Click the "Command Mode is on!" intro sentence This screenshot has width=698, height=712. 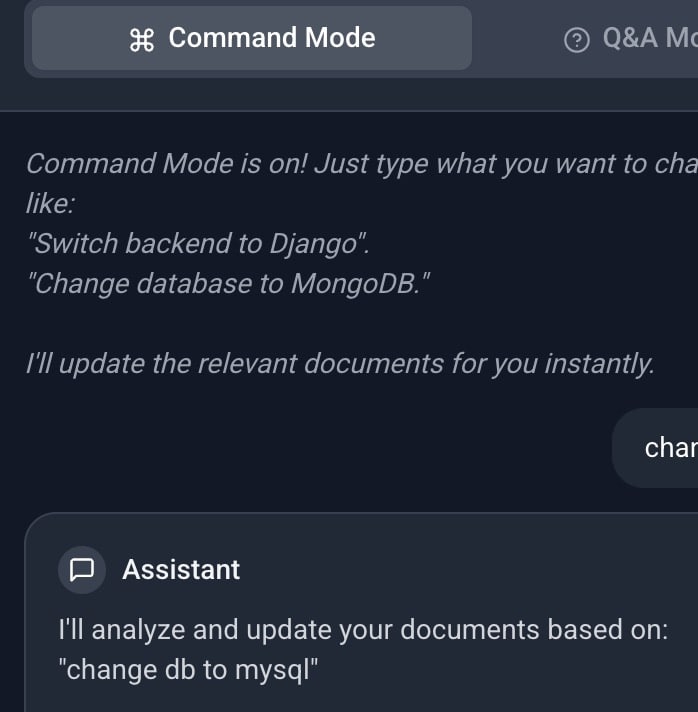click(x=168, y=164)
